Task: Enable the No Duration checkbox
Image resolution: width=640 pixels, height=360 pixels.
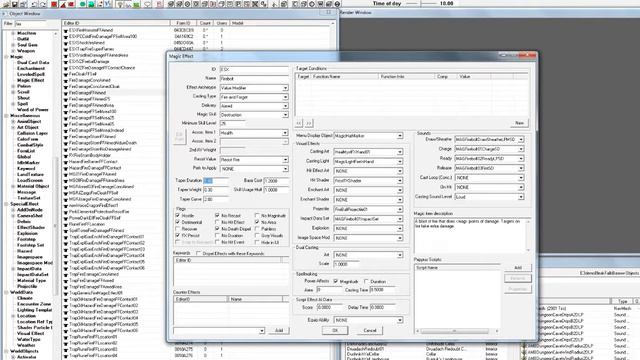Action: 217,236
